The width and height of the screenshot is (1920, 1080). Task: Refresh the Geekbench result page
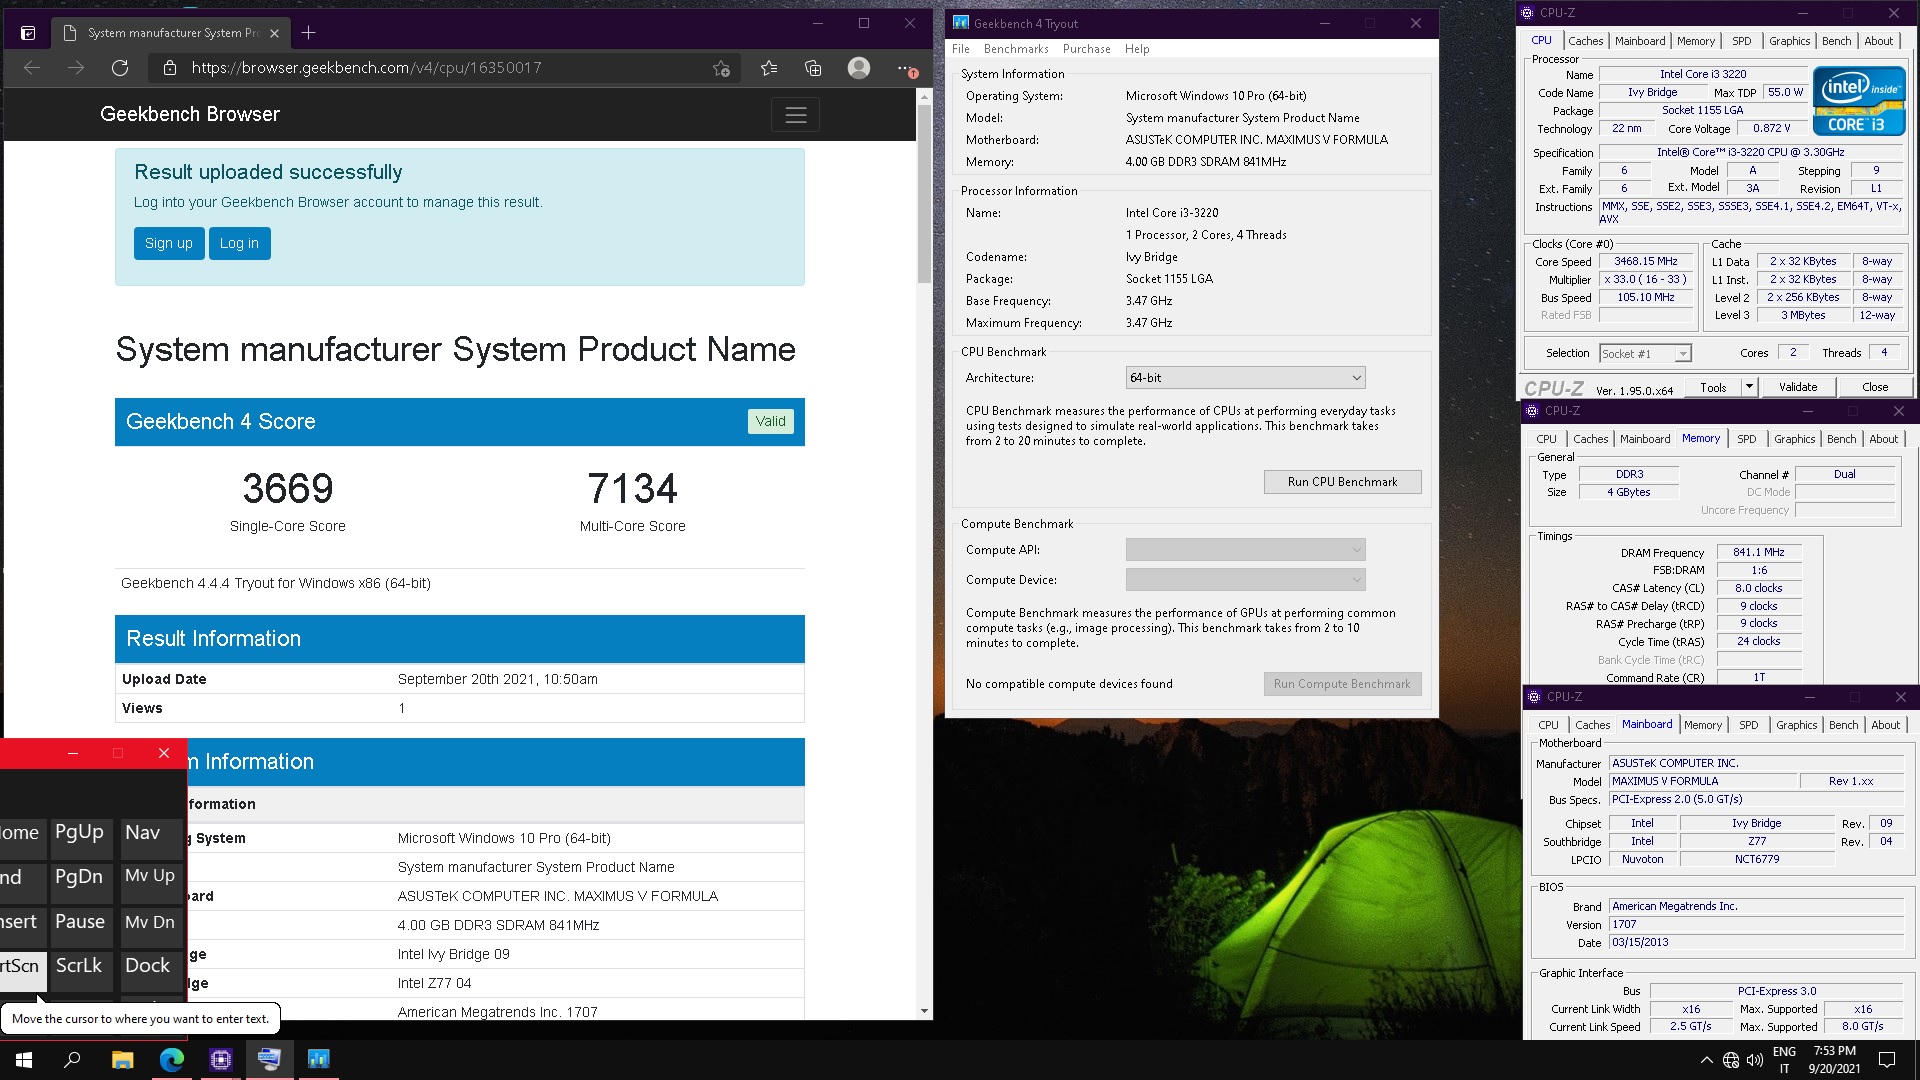point(120,68)
